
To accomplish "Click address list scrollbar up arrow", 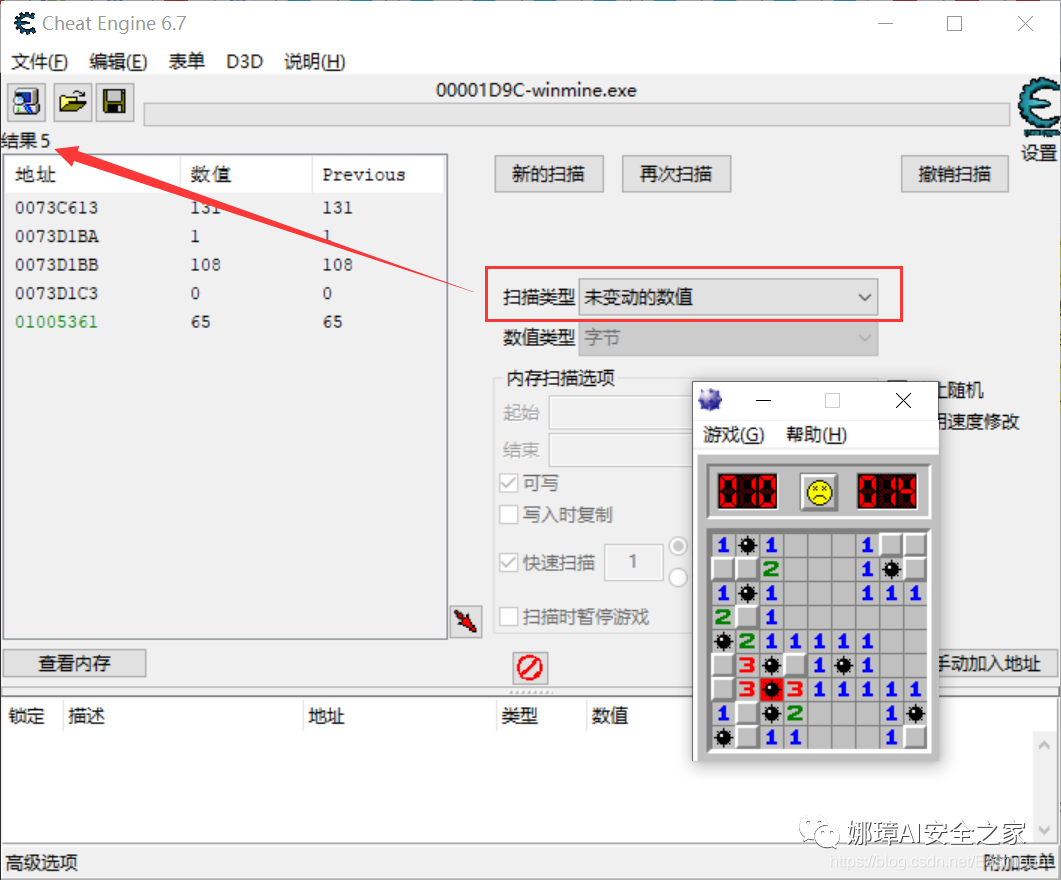I will point(1044,745).
